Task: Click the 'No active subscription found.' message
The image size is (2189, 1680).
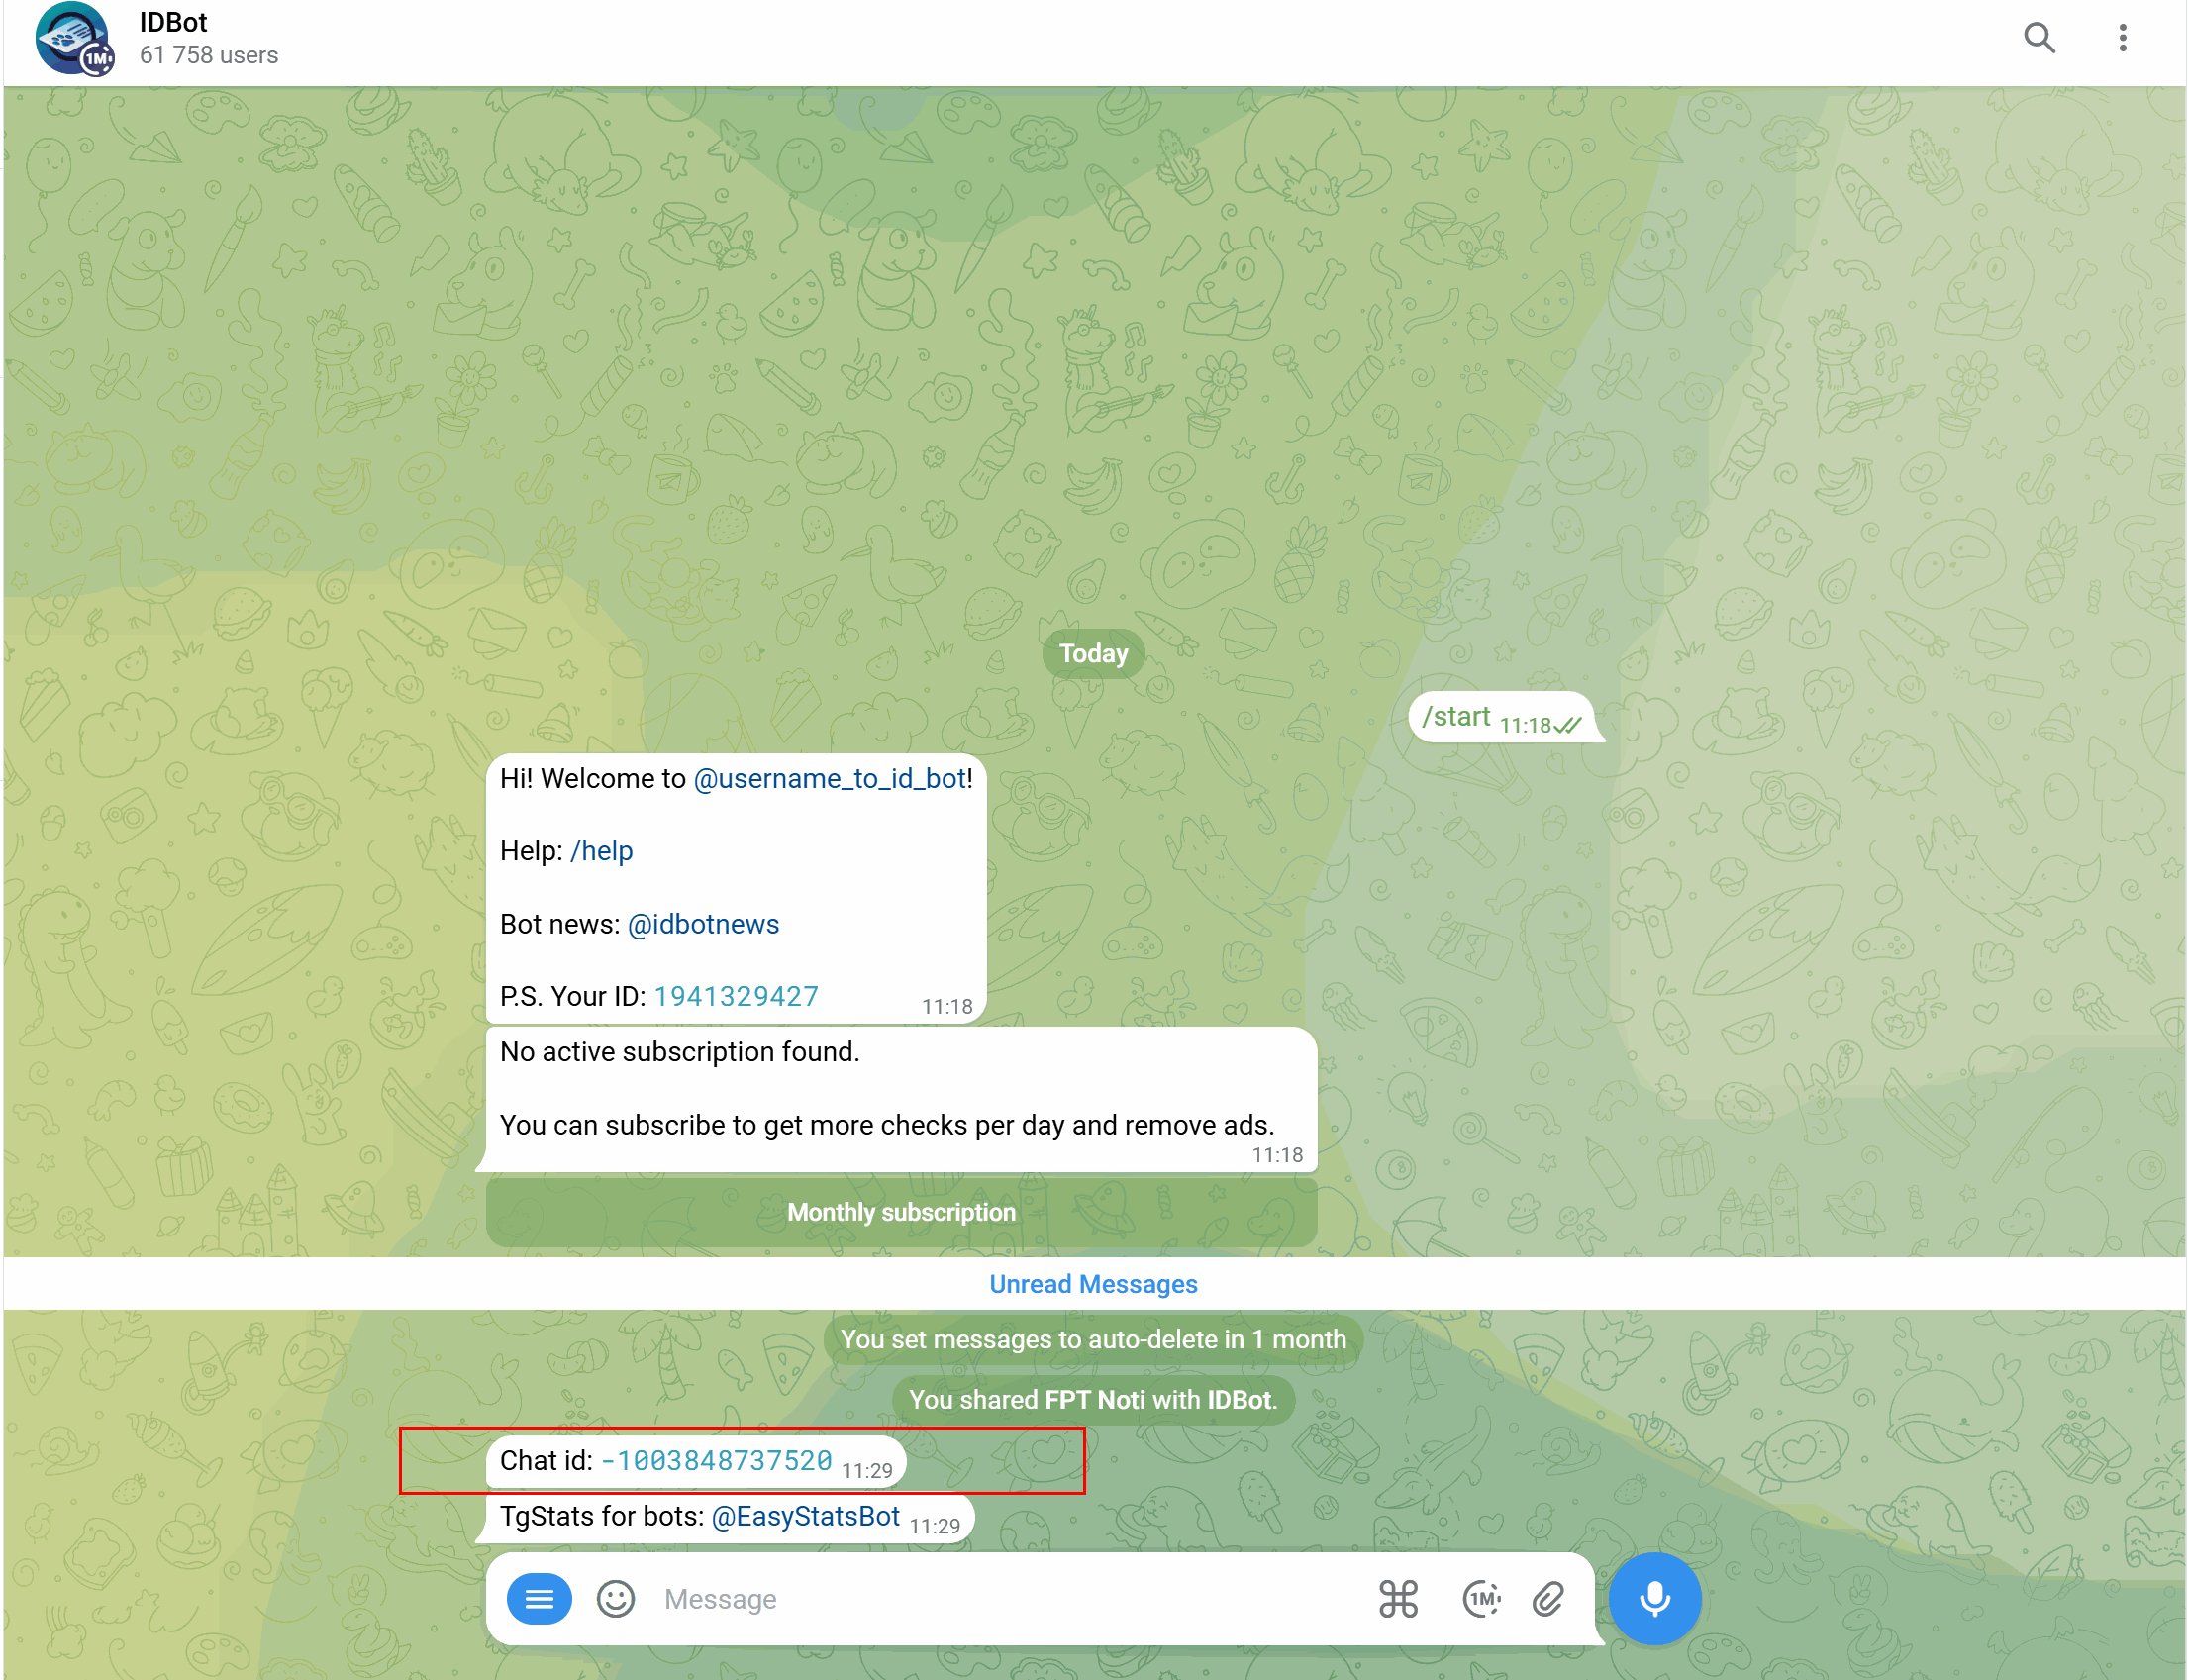Action: tap(901, 1099)
